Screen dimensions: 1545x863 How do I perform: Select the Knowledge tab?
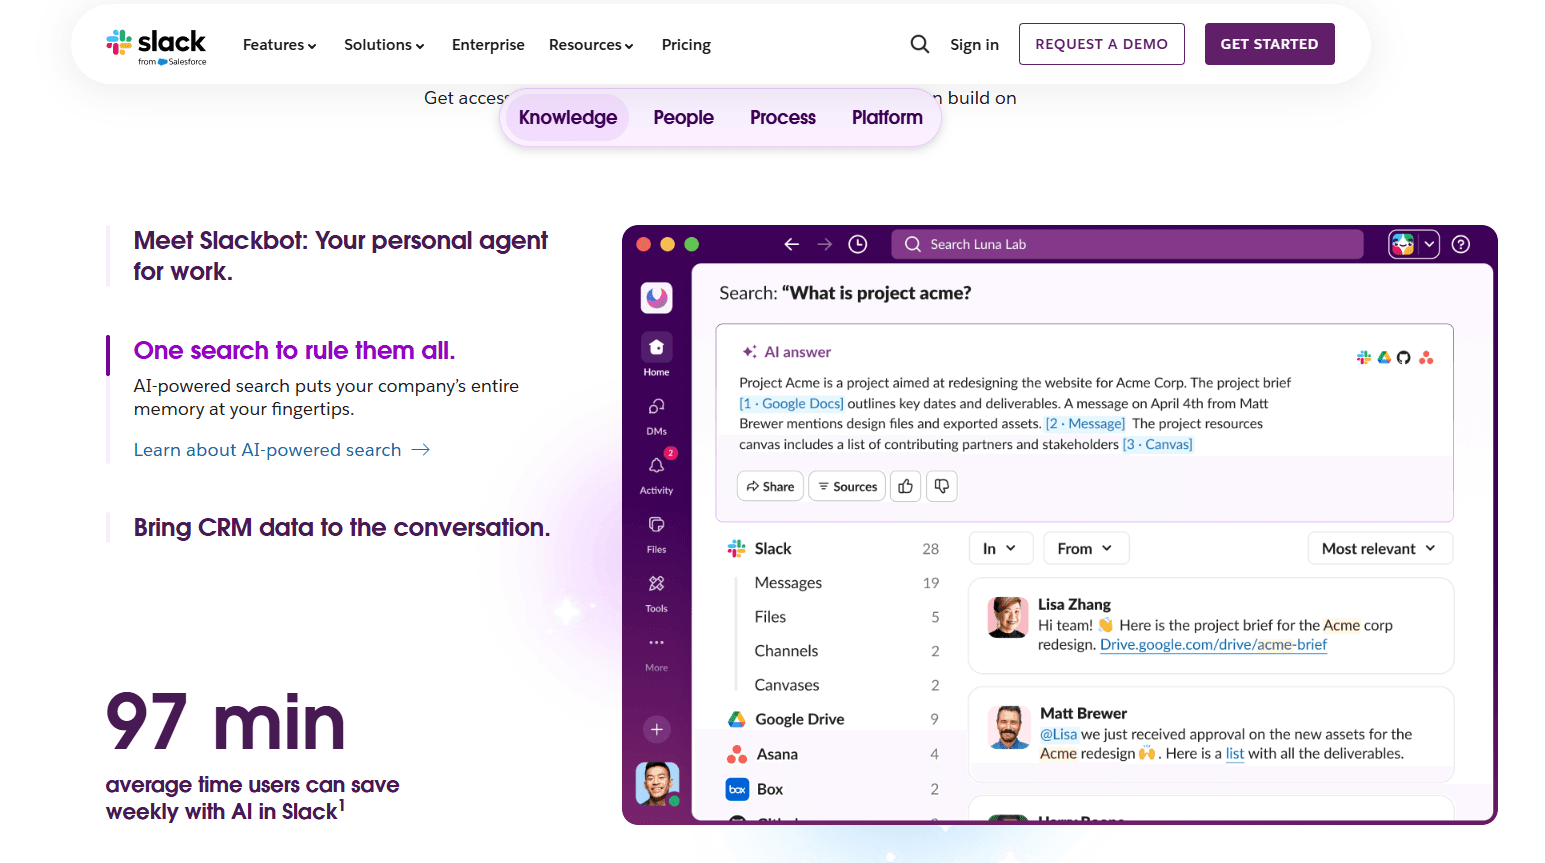[x=568, y=117]
